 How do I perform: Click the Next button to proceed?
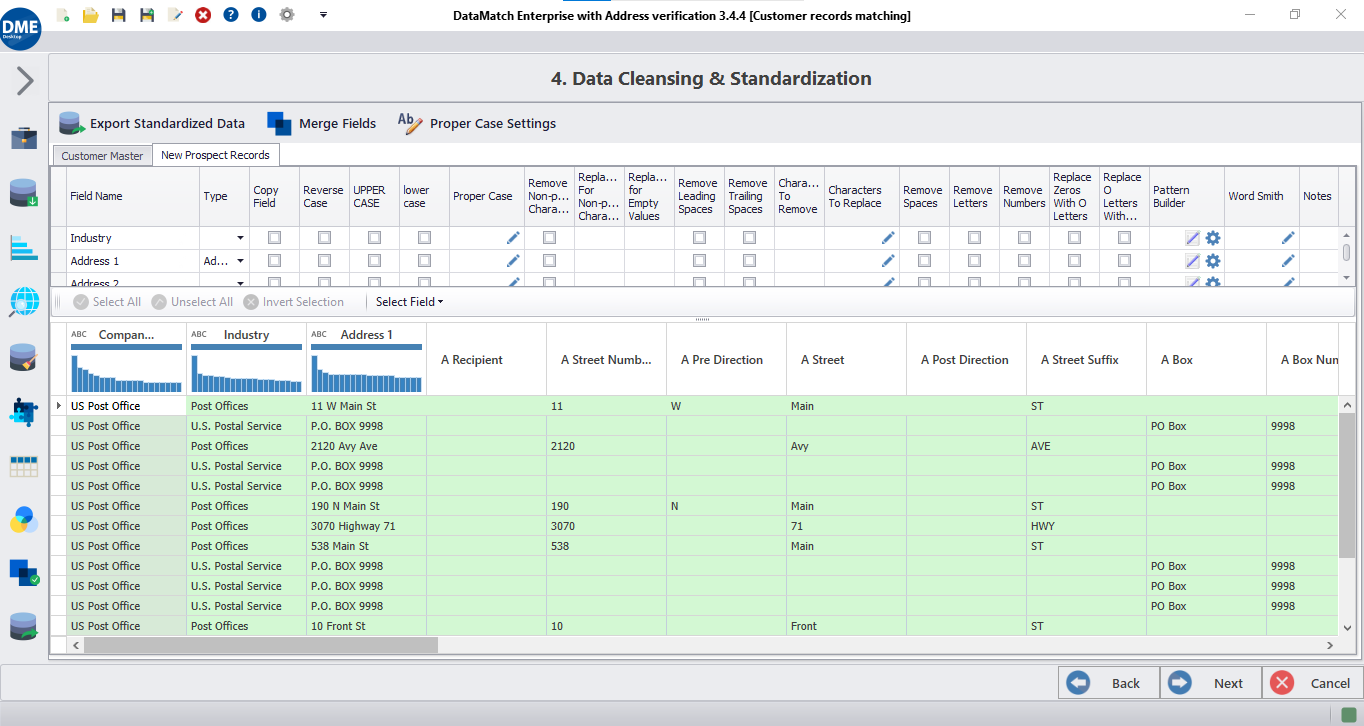(1210, 683)
